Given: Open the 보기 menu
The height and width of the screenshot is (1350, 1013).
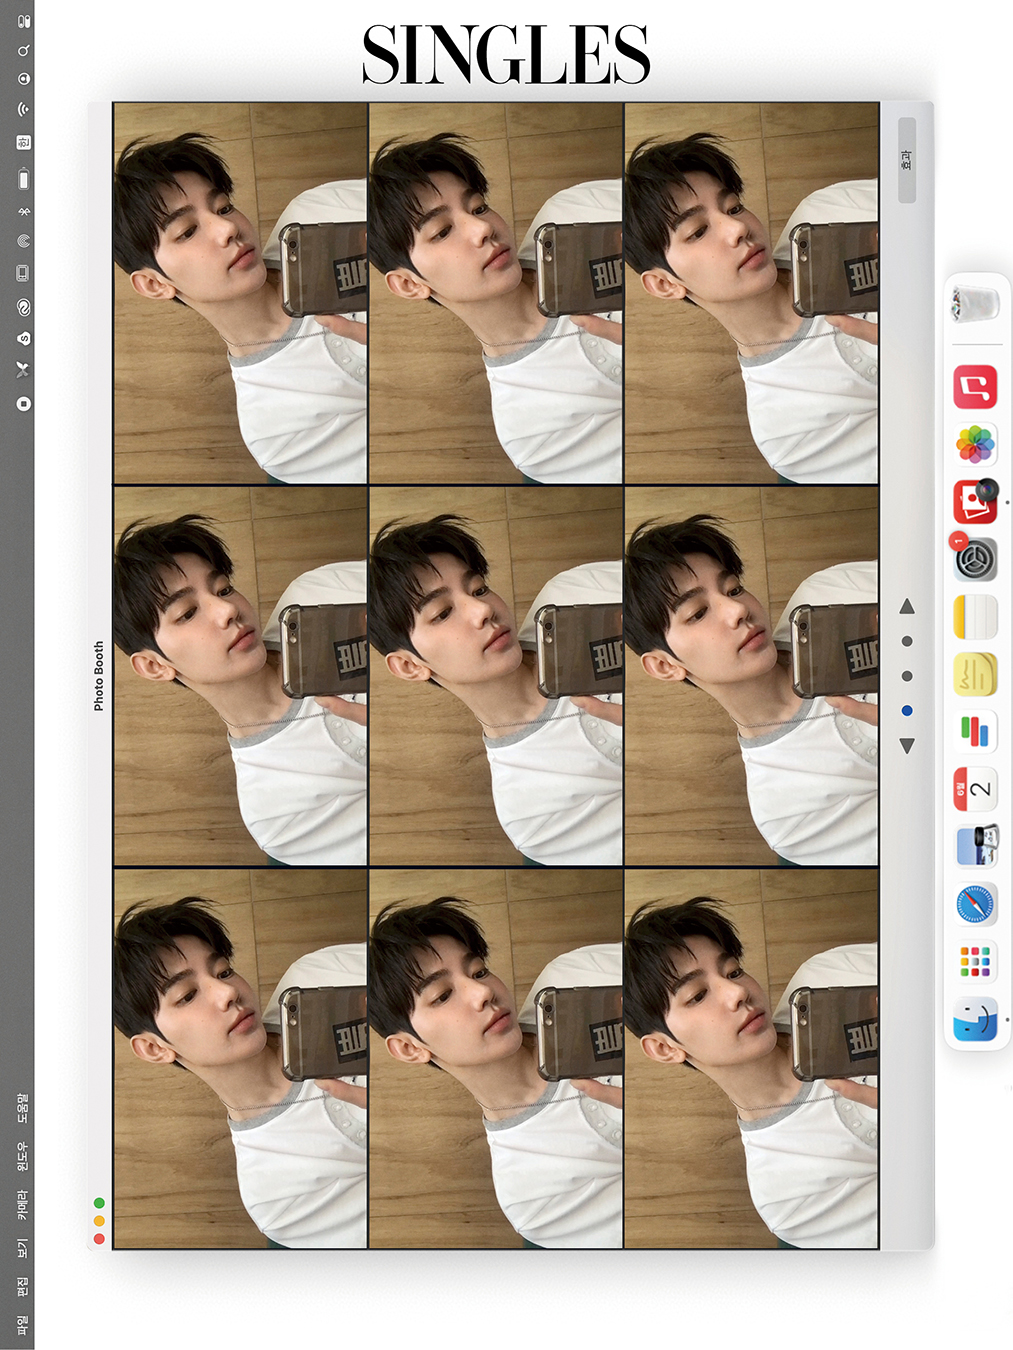Looking at the screenshot, I should tap(23, 1248).
